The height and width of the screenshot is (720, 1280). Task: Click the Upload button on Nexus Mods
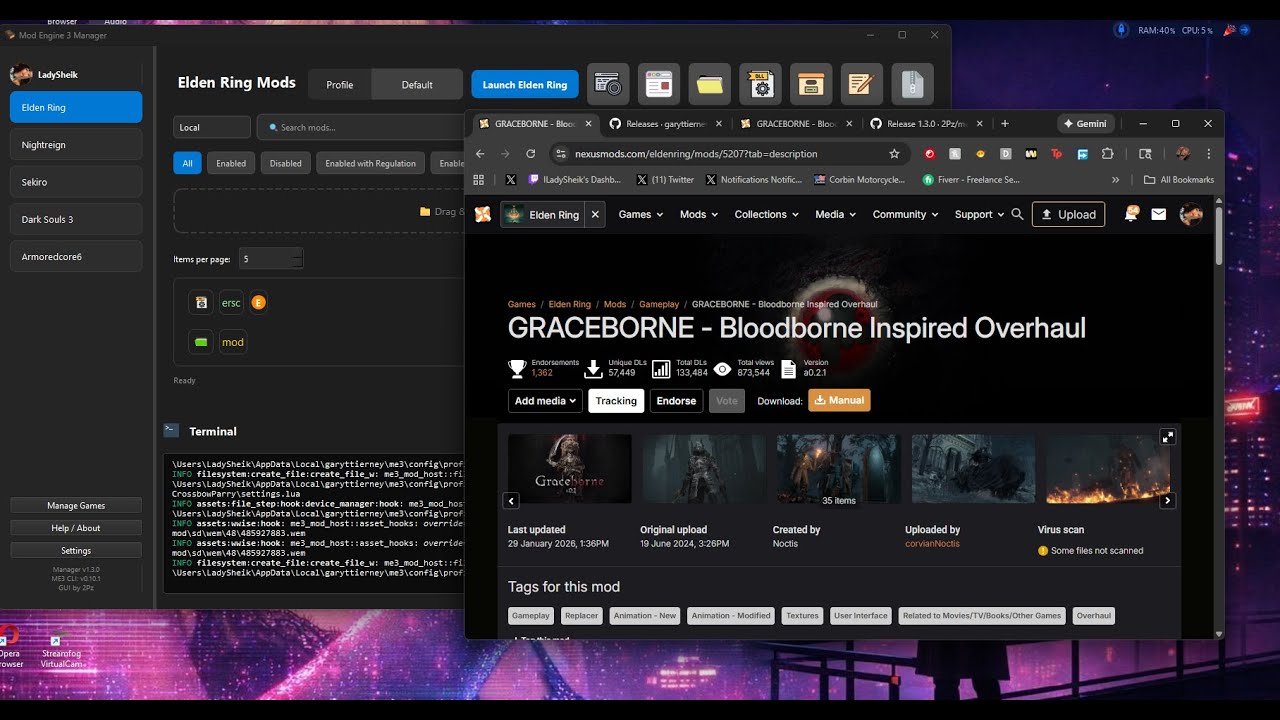(1068, 214)
